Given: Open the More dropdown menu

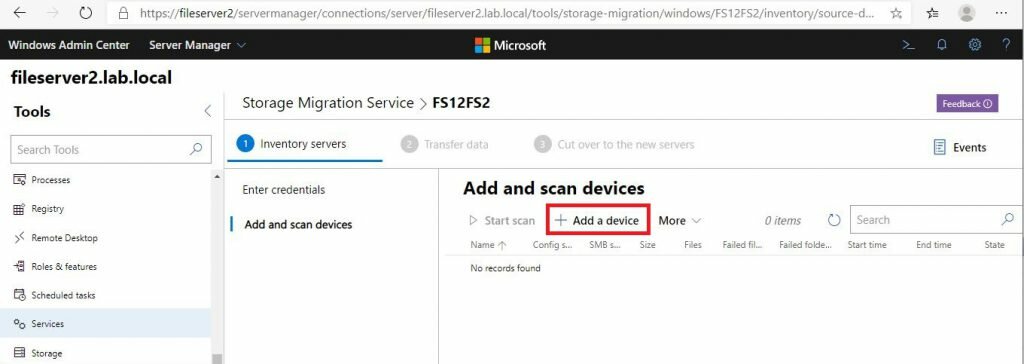Looking at the screenshot, I should 679,221.
